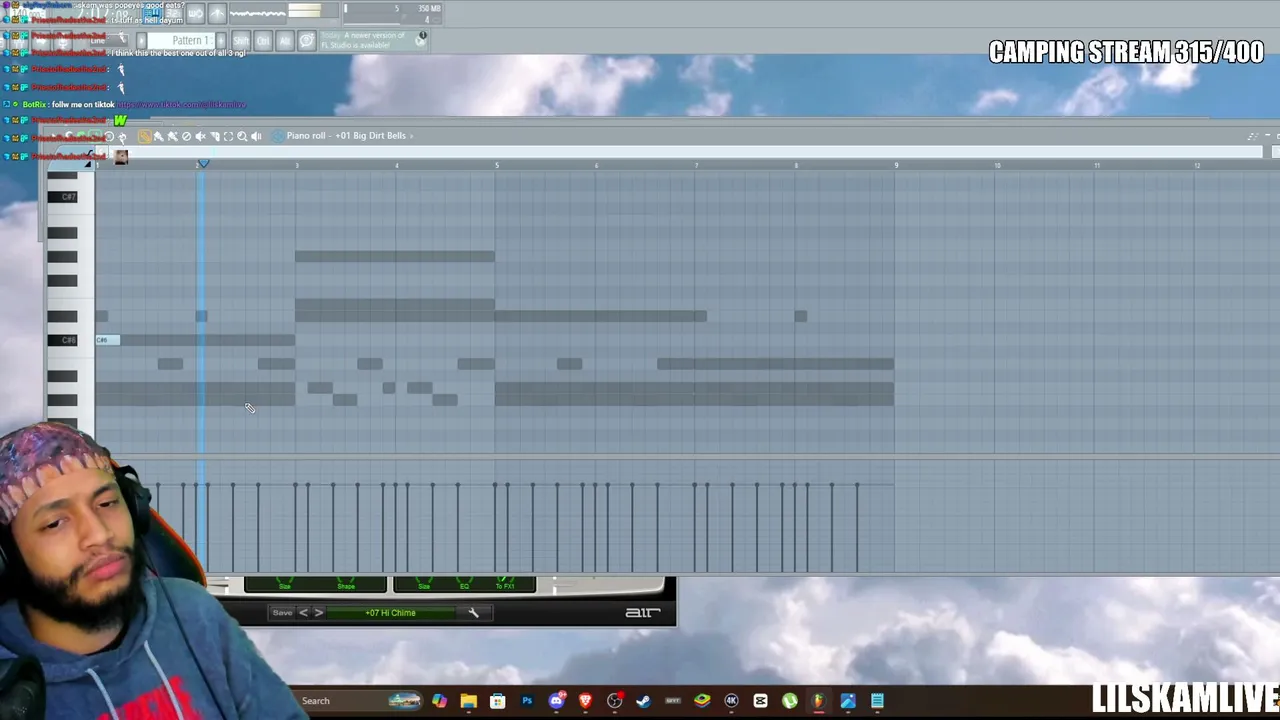This screenshot has width=1280, height=720.
Task: Go to next preset in AIR plugin
Action: pos(319,613)
